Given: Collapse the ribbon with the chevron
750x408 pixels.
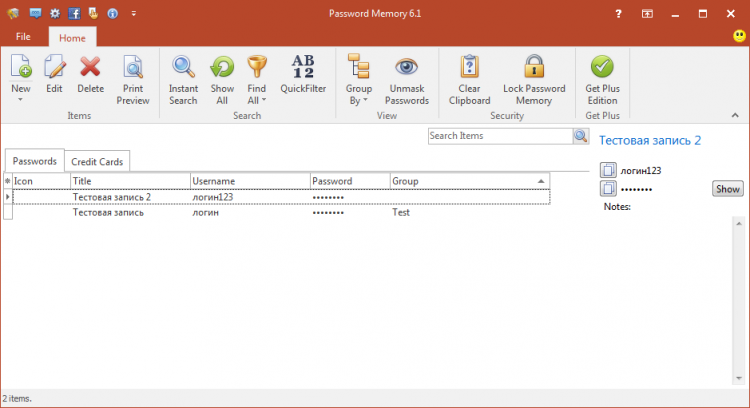Looking at the screenshot, I should pos(735,115).
